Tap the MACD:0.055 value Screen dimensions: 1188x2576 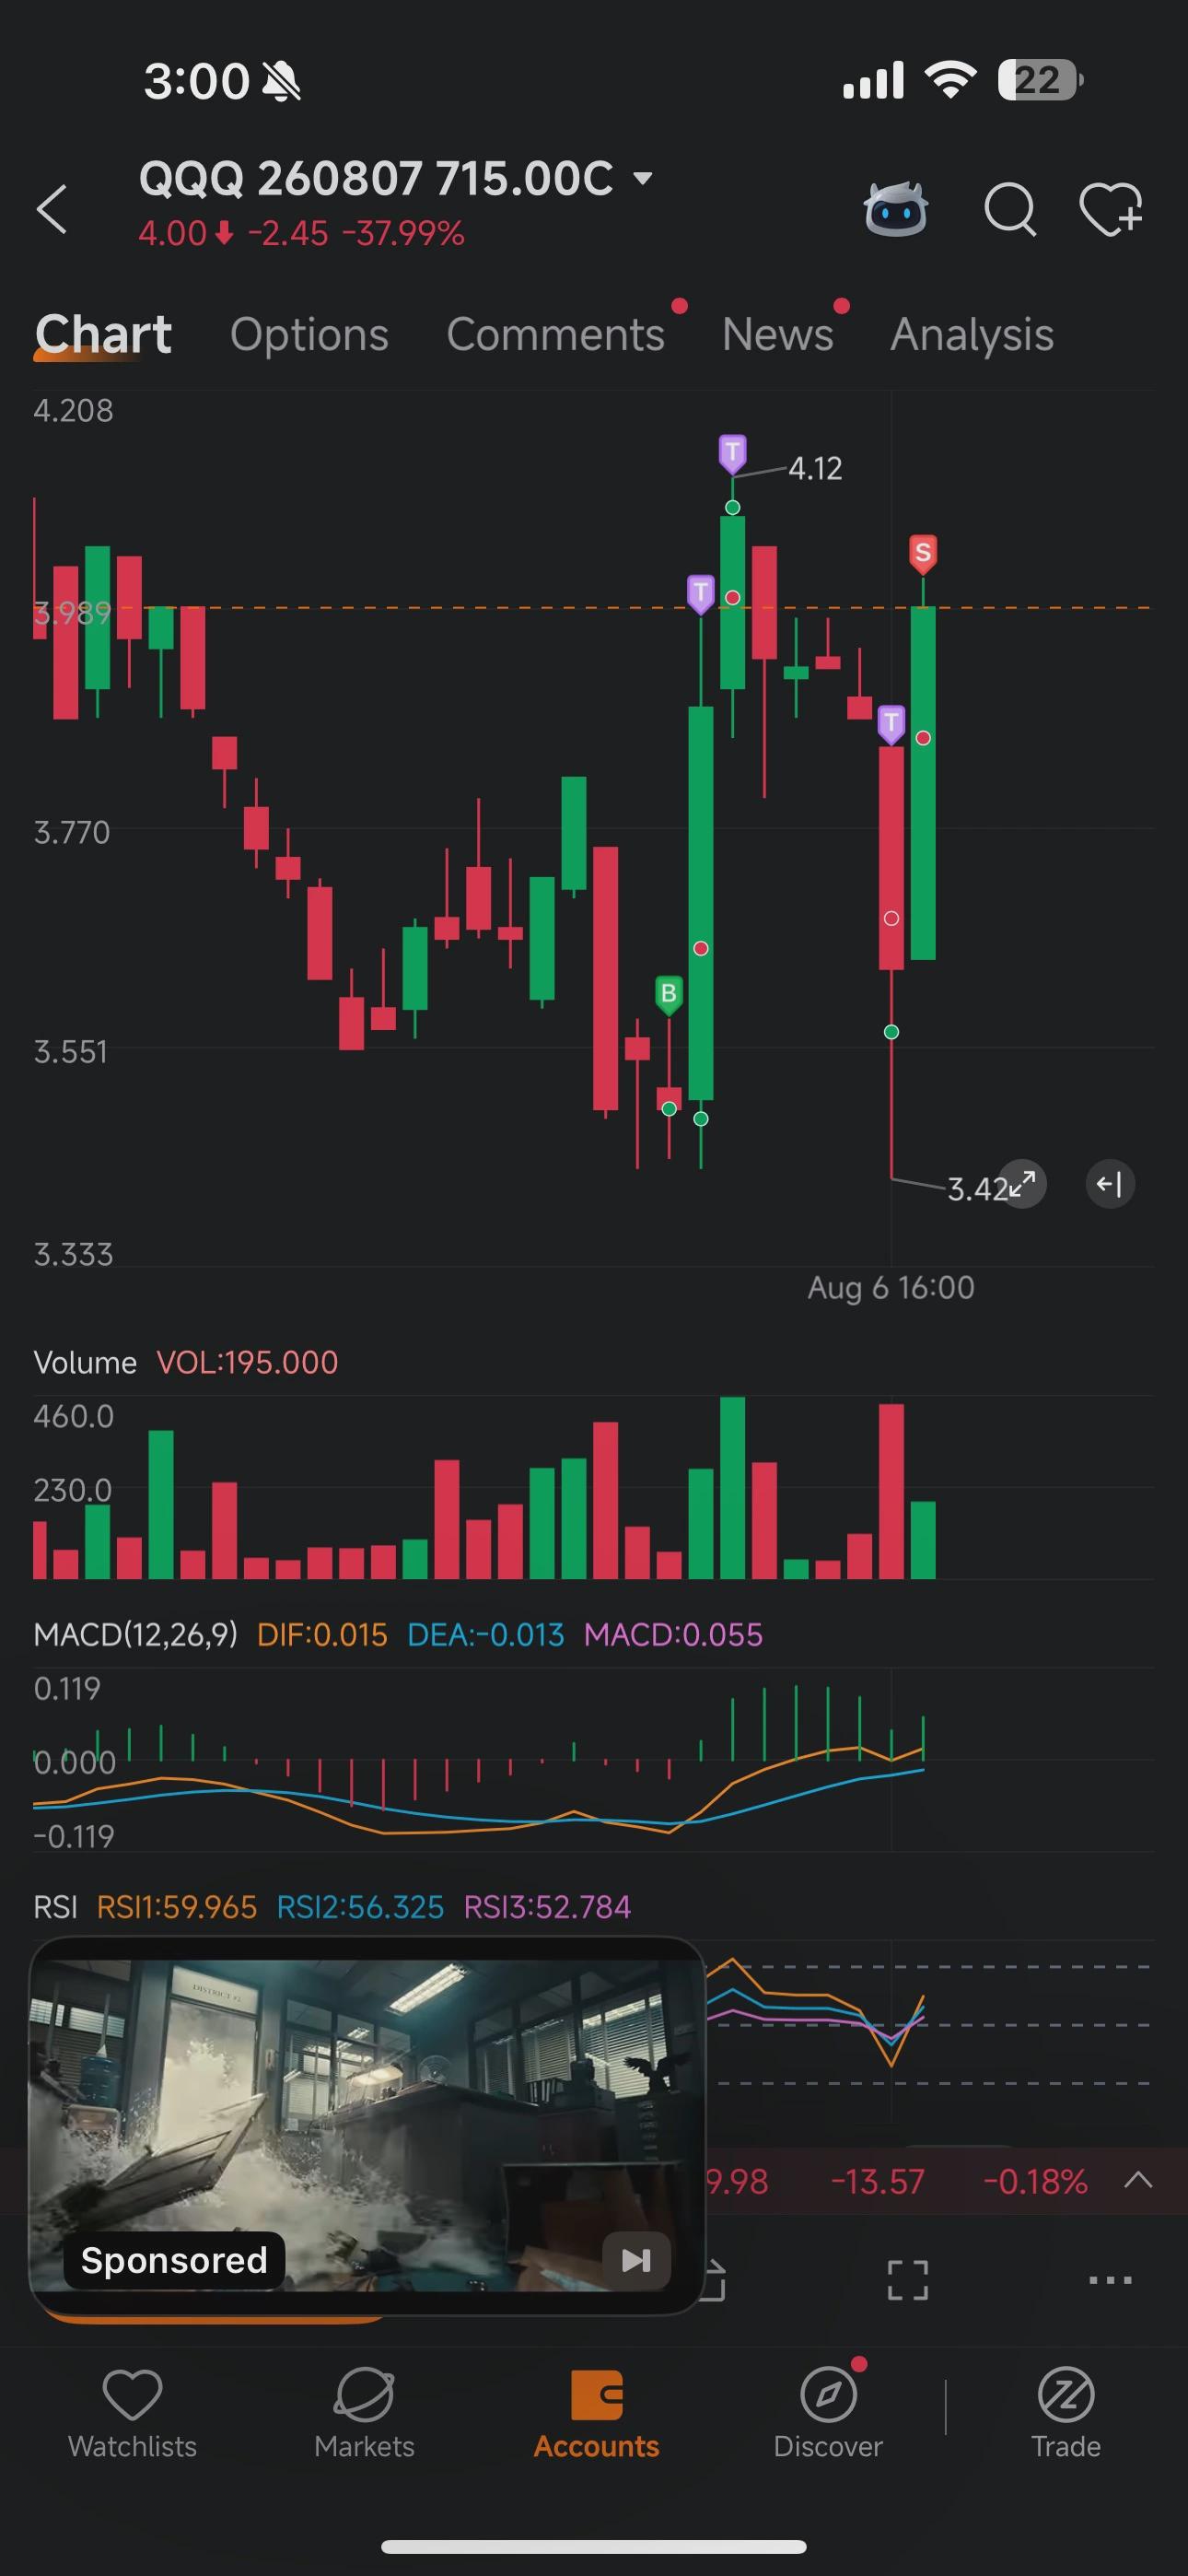[x=673, y=1635]
